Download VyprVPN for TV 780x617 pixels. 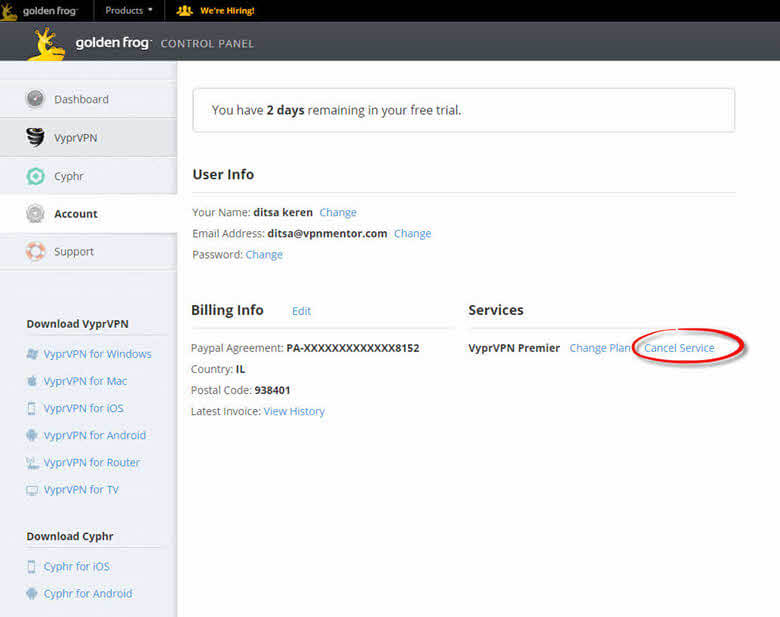coord(81,490)
